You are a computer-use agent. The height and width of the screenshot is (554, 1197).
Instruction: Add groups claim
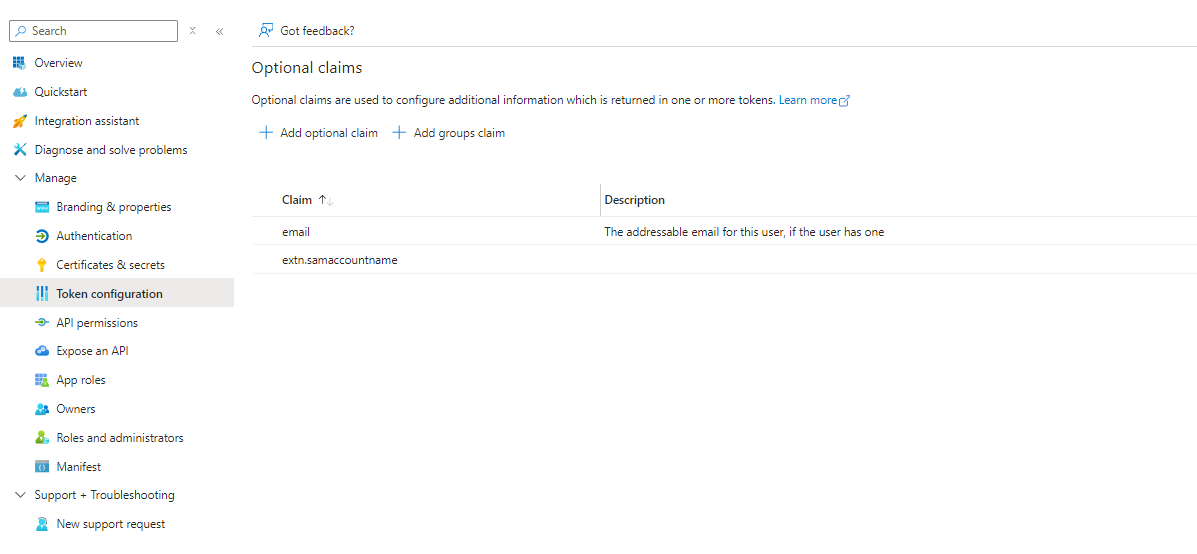coord(448,133)
